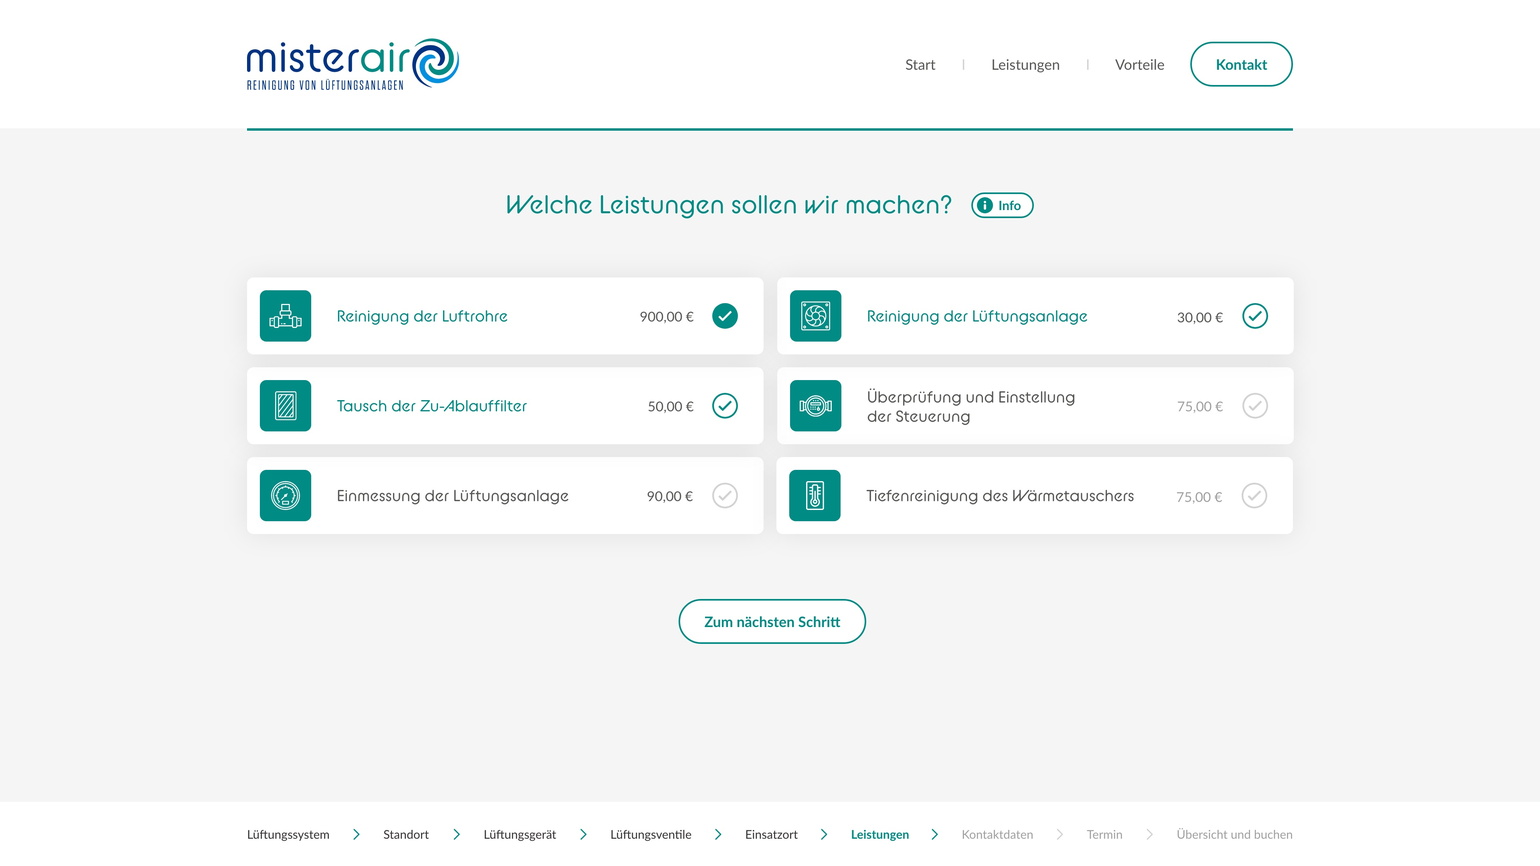The height and width of the screenshot is (866, 1540).
Task: Click Tiefenreinigung des Wärmetauschers label
Action: click(x=1000, y=496)
